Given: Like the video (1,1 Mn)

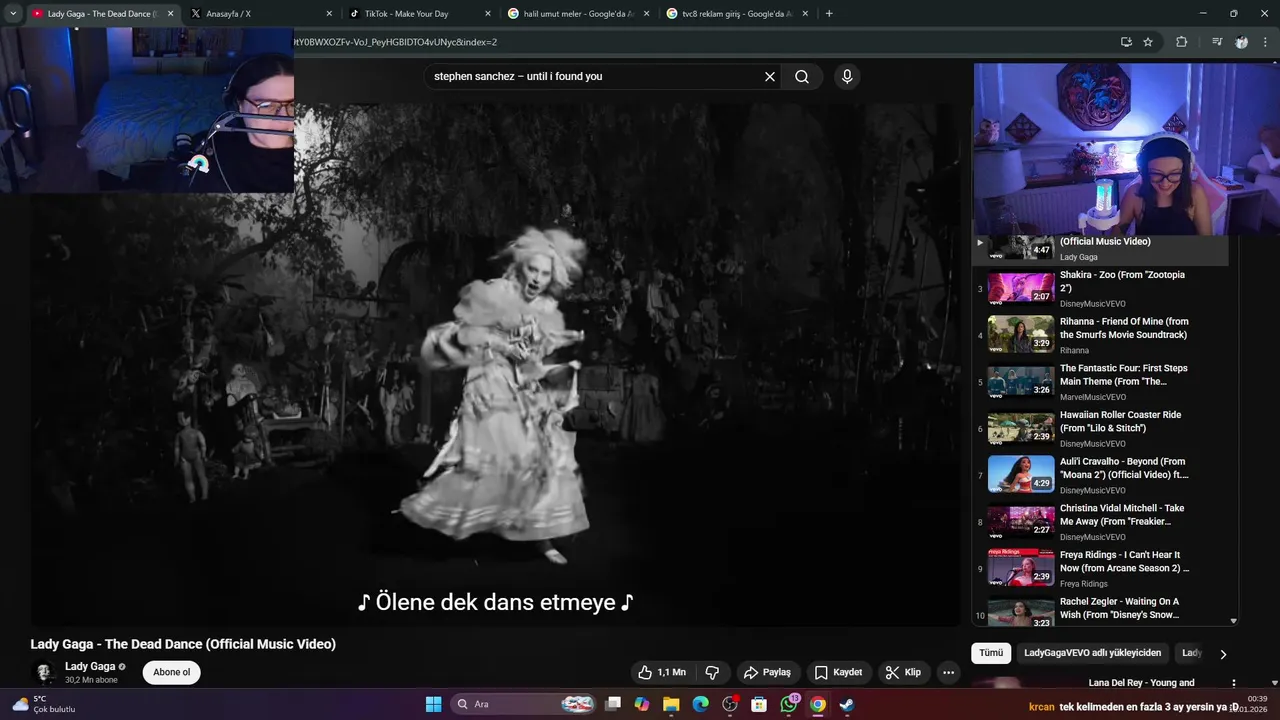Looking at the screenshot, I should coord(662,672).
